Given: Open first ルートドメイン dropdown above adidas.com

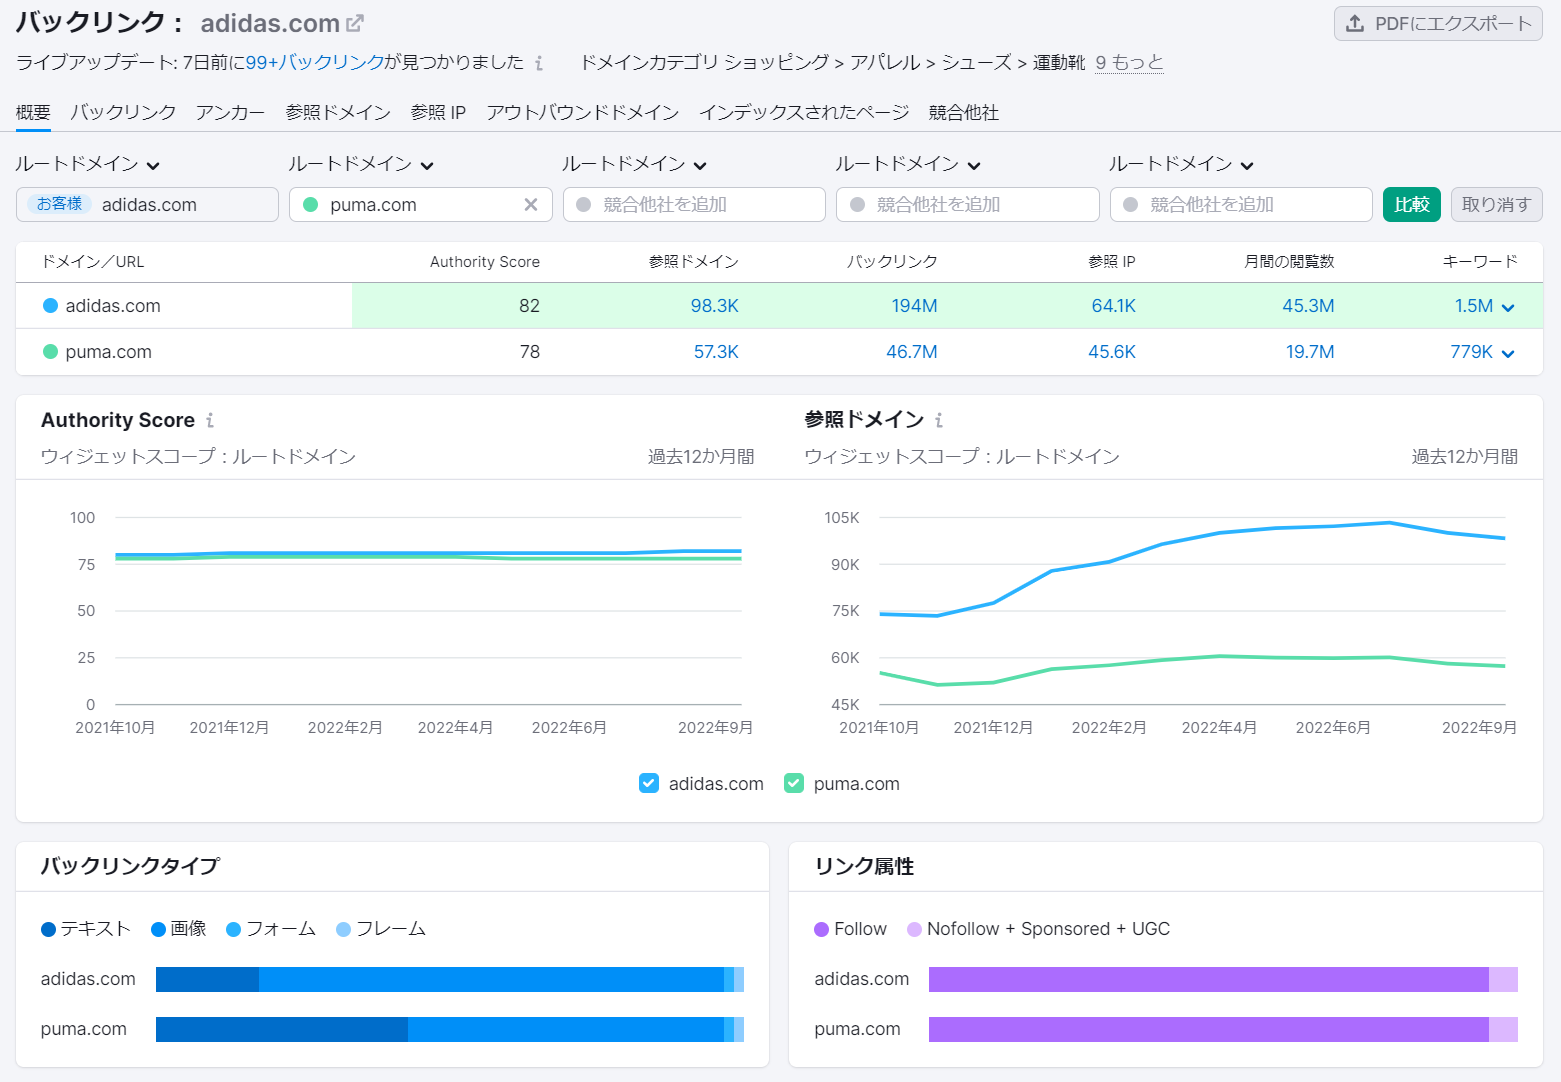Looking at the screenshot, I should click(x=88, y=164).
